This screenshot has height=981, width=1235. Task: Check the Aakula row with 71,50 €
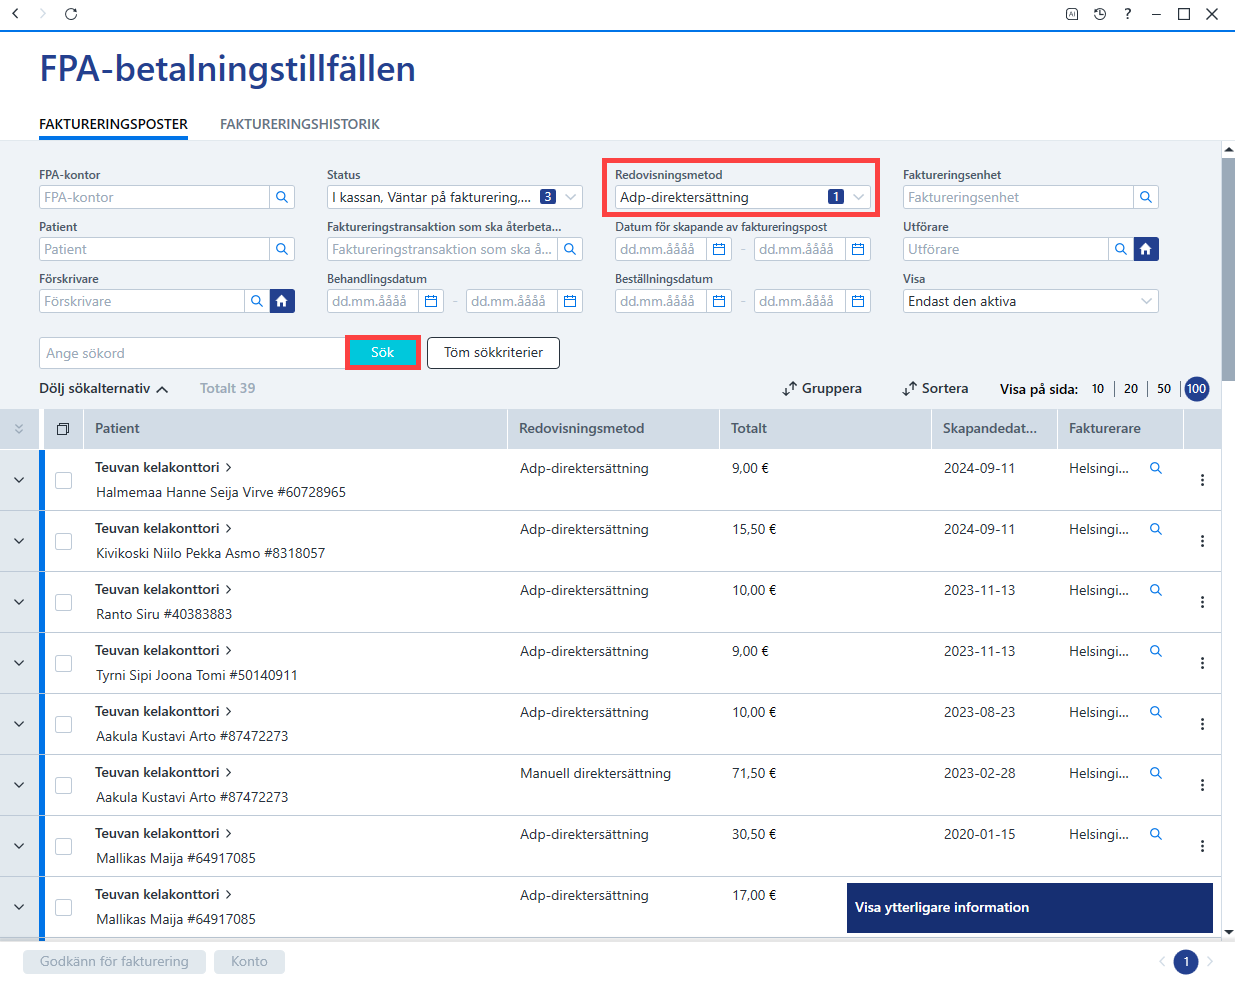63,785
